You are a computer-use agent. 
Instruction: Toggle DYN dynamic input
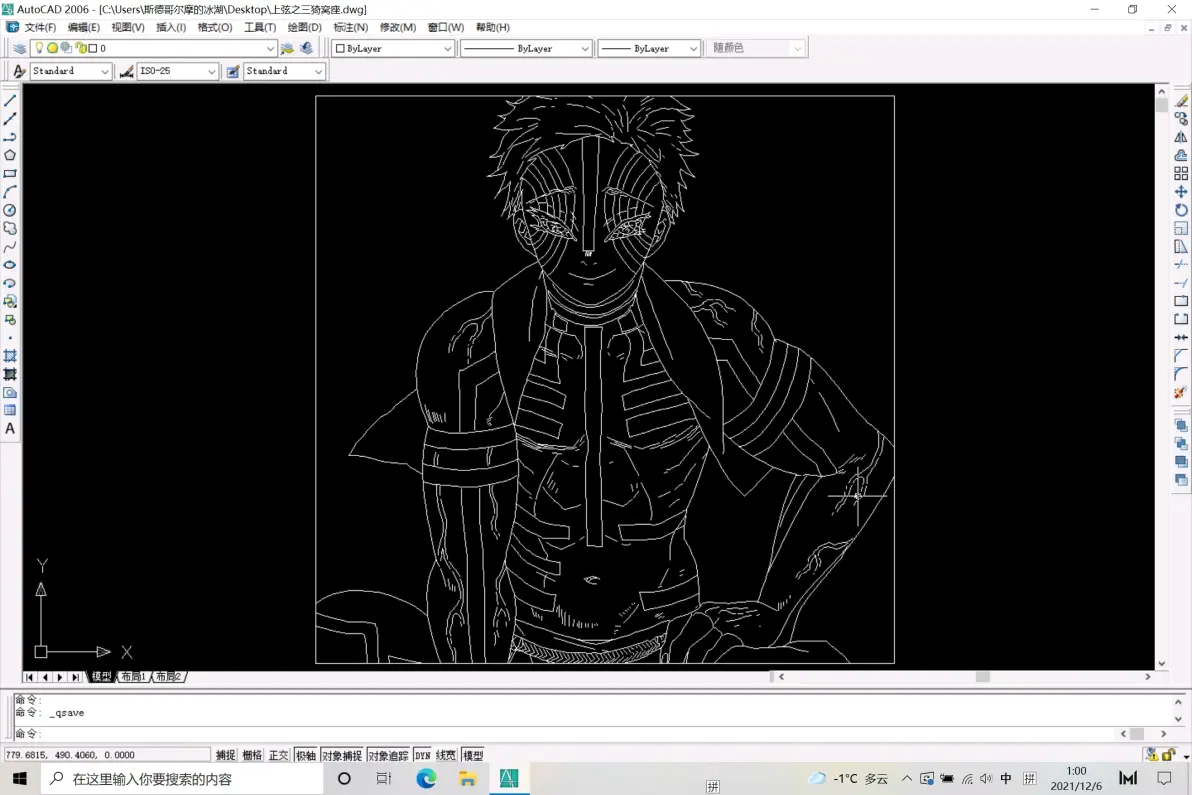point(423,755)
